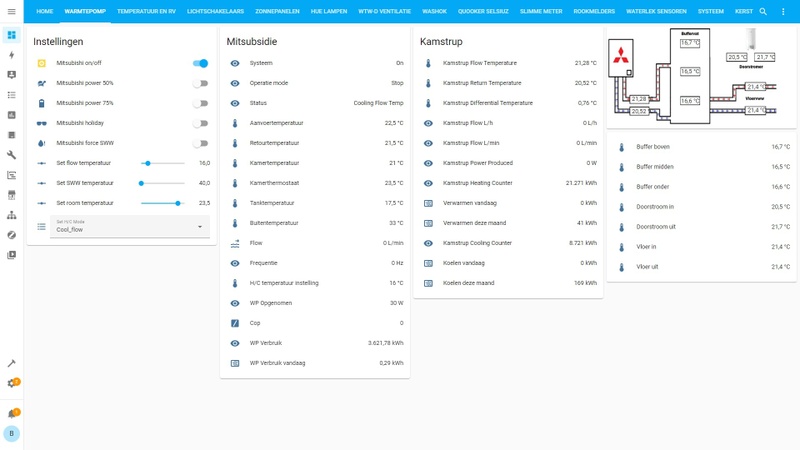This screenshot has height=450, width=800.
Task: Switch to the TEMPERATUUR EN RV tab
Action: click(x=146, y=11)
